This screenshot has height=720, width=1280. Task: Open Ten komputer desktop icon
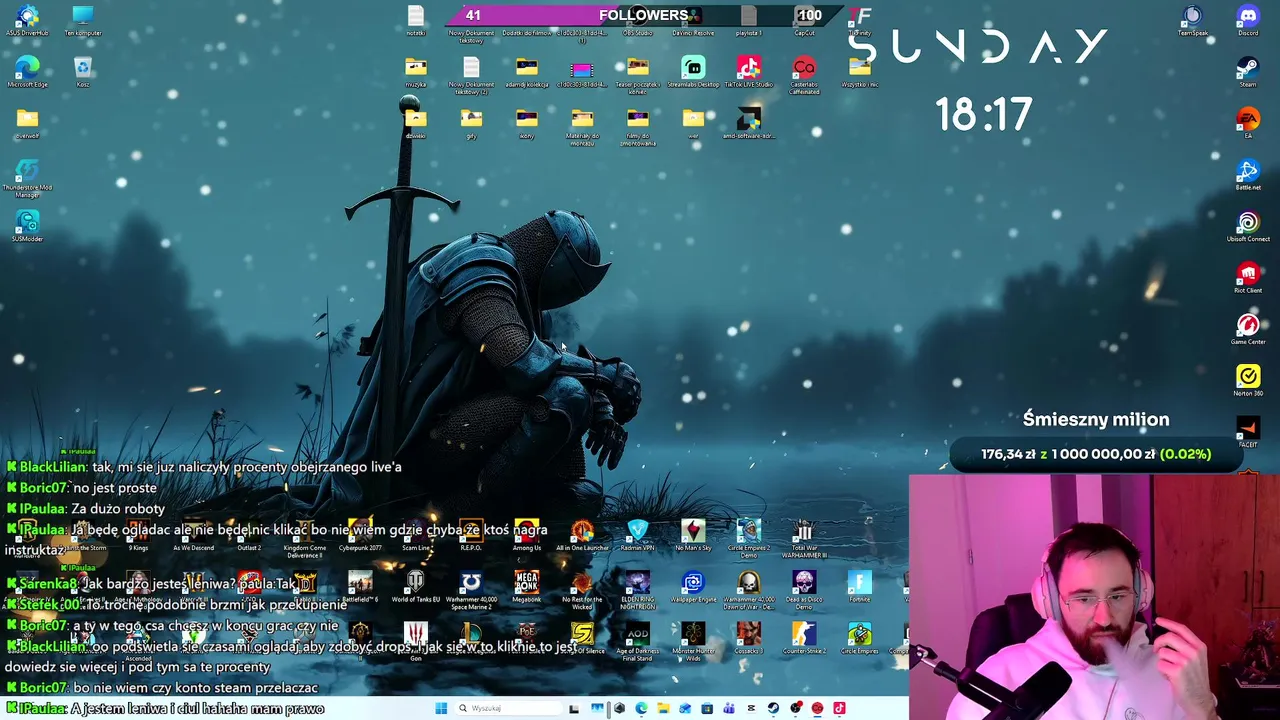(x=82, y=20)
